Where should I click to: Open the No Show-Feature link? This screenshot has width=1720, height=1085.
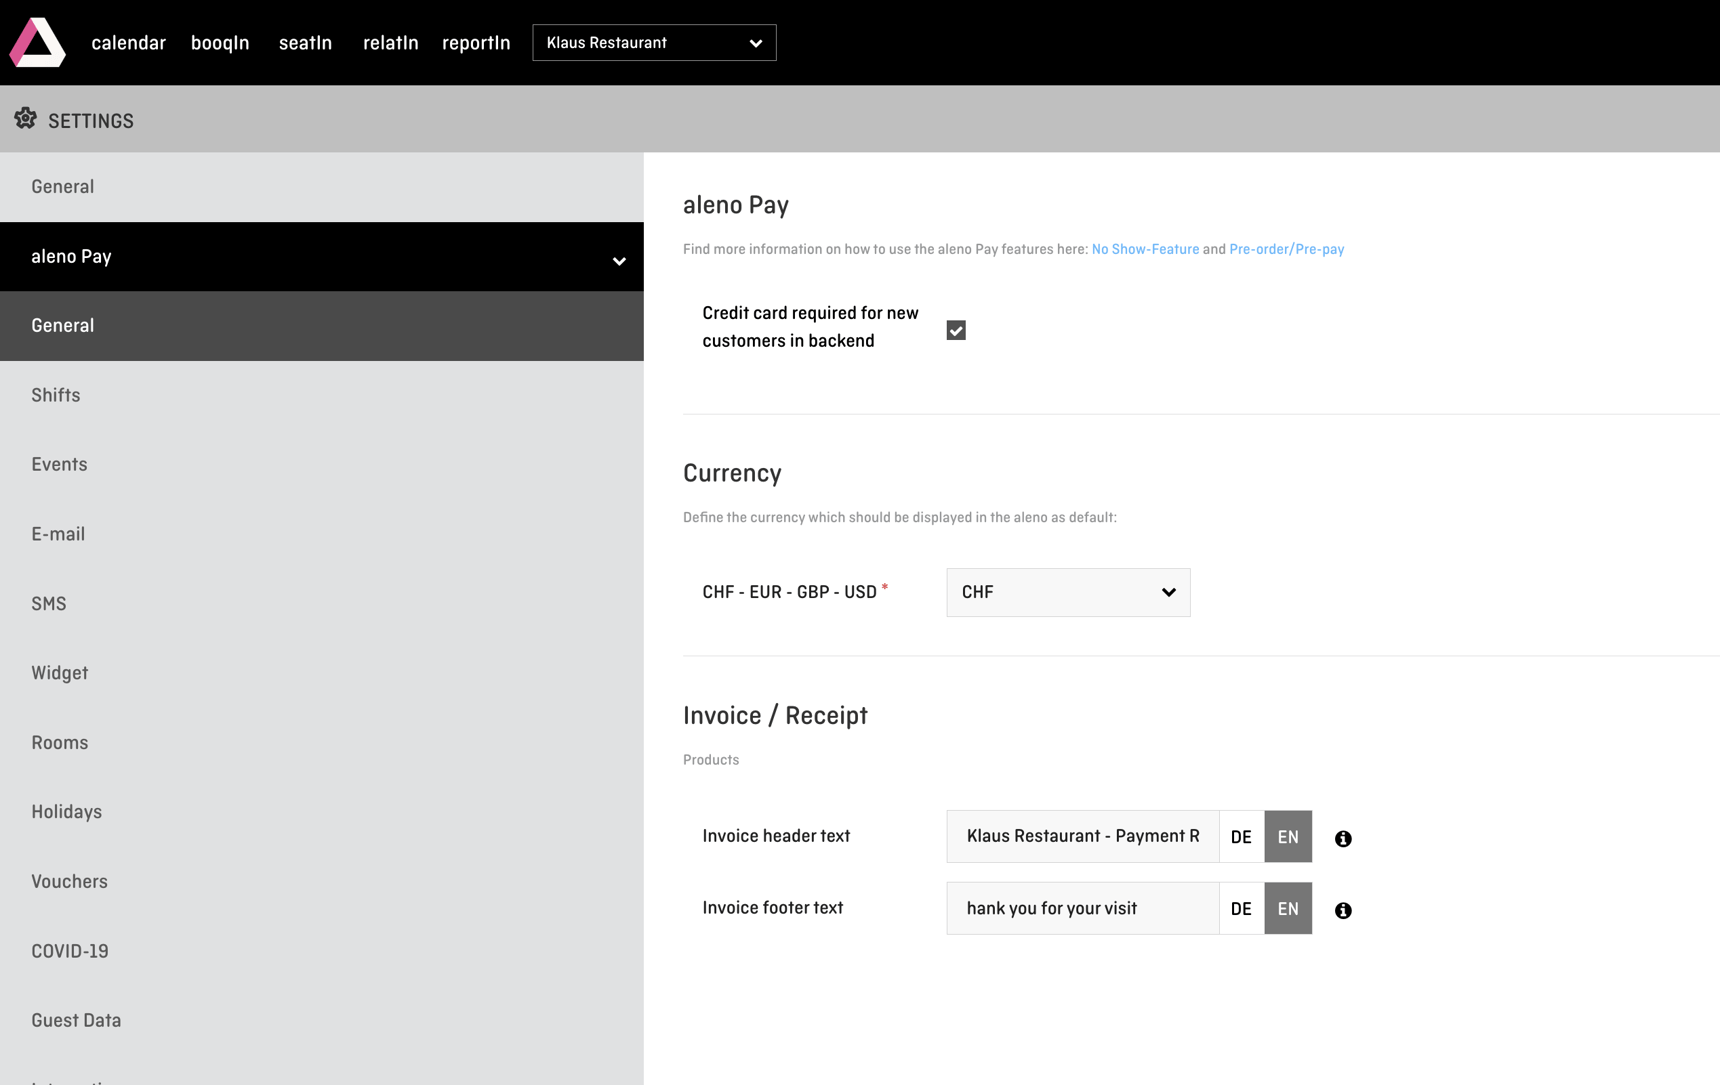click(1145, 249)
